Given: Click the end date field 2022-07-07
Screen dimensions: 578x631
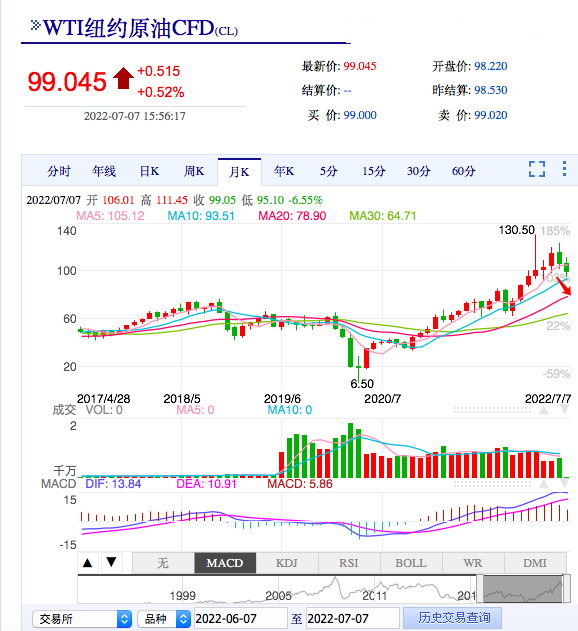Looking at the screenshot, I should (x=353, y=619).
